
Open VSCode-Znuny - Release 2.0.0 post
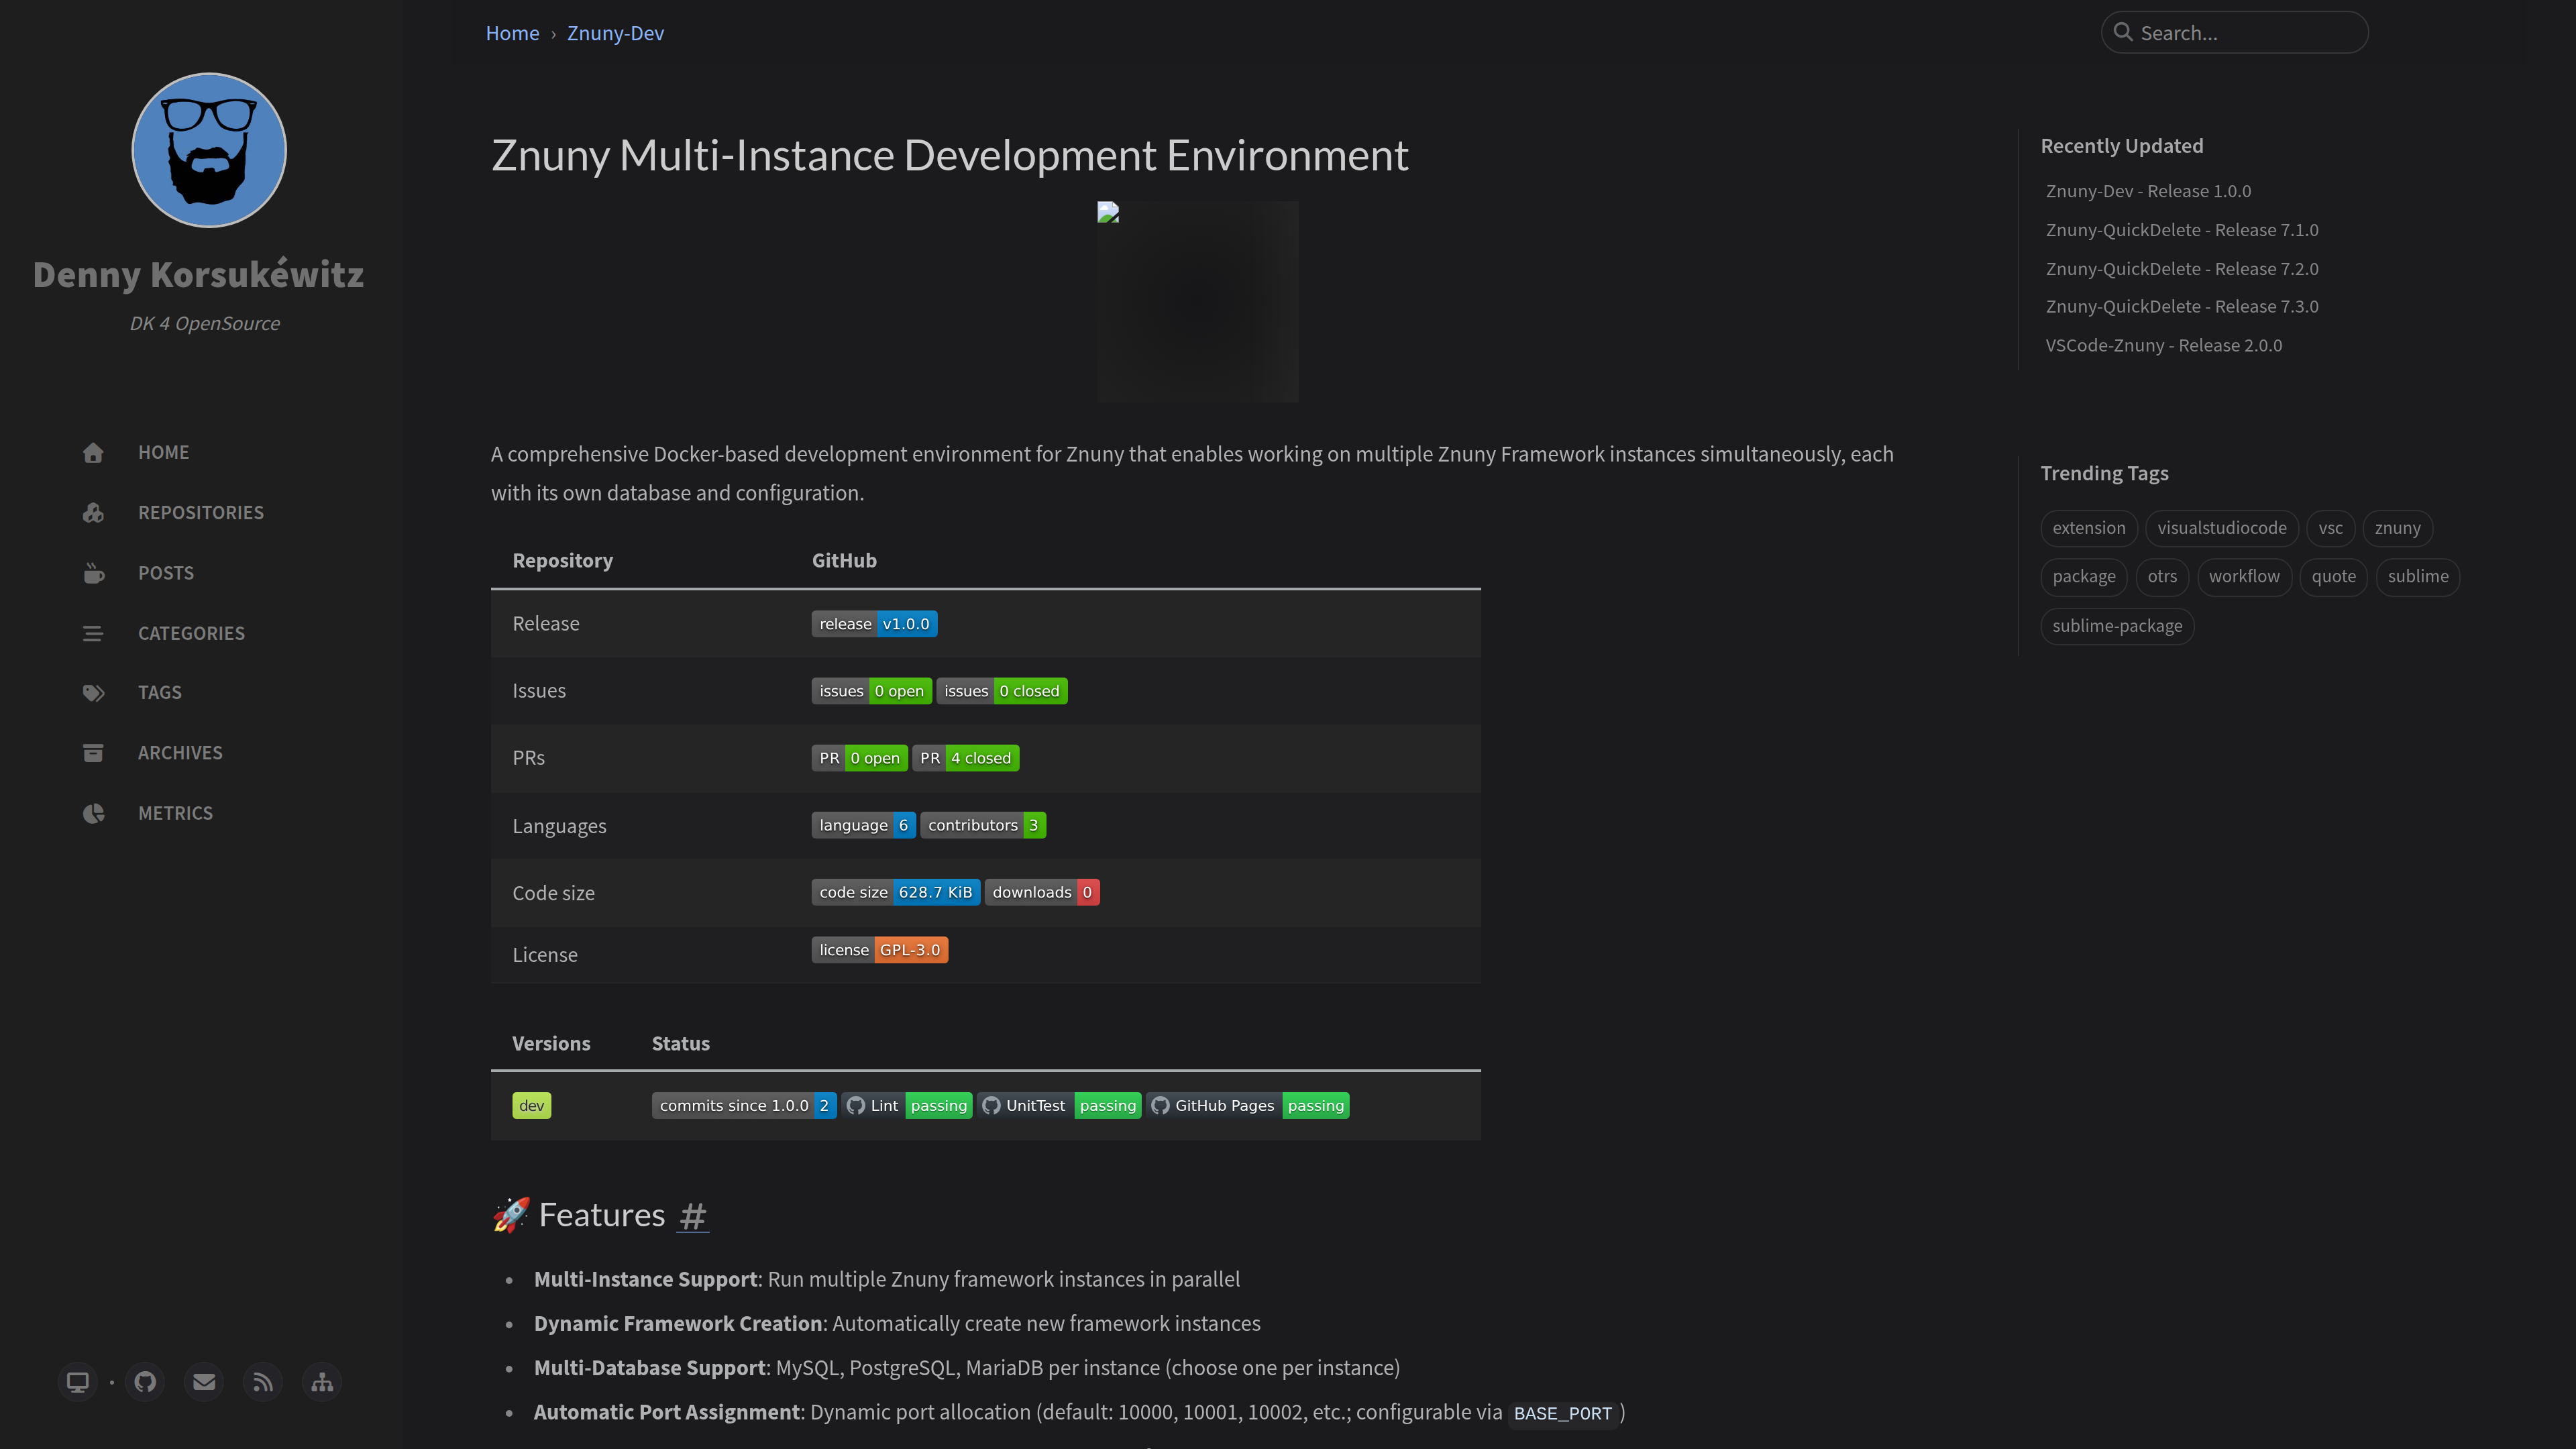2164,345
